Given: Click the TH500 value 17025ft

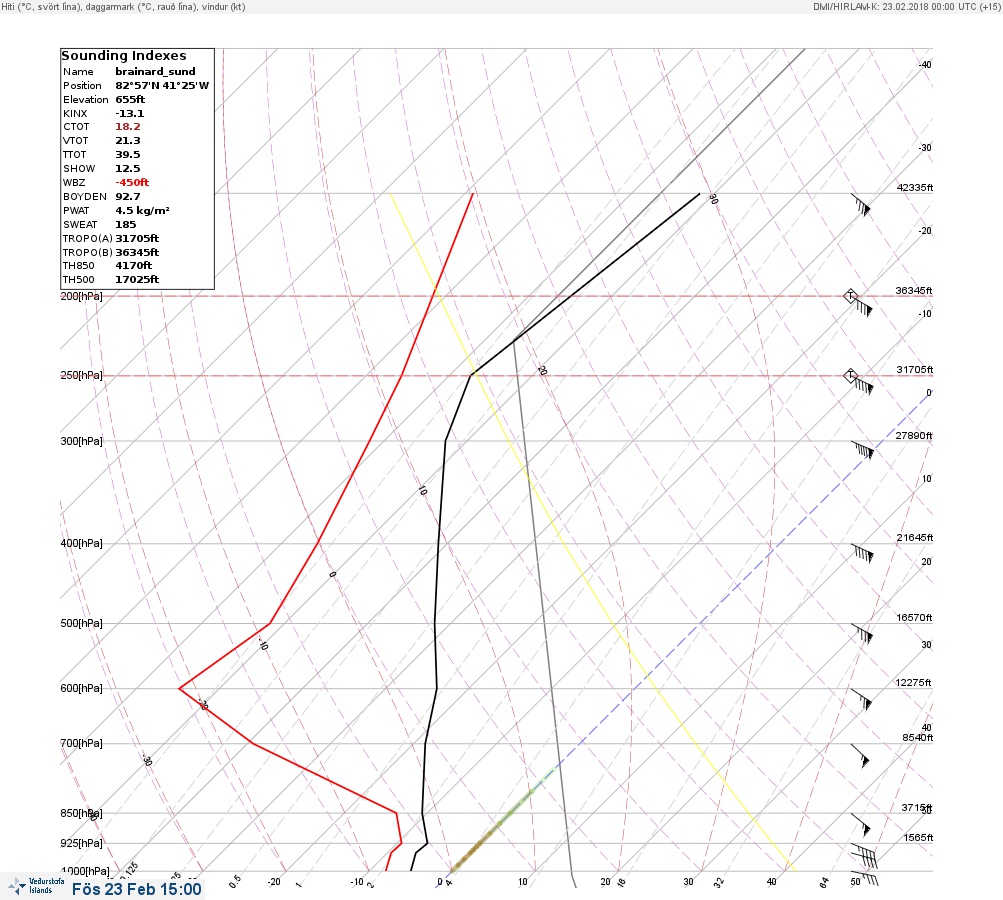Looking at the screenshot, I should (137, 280).
